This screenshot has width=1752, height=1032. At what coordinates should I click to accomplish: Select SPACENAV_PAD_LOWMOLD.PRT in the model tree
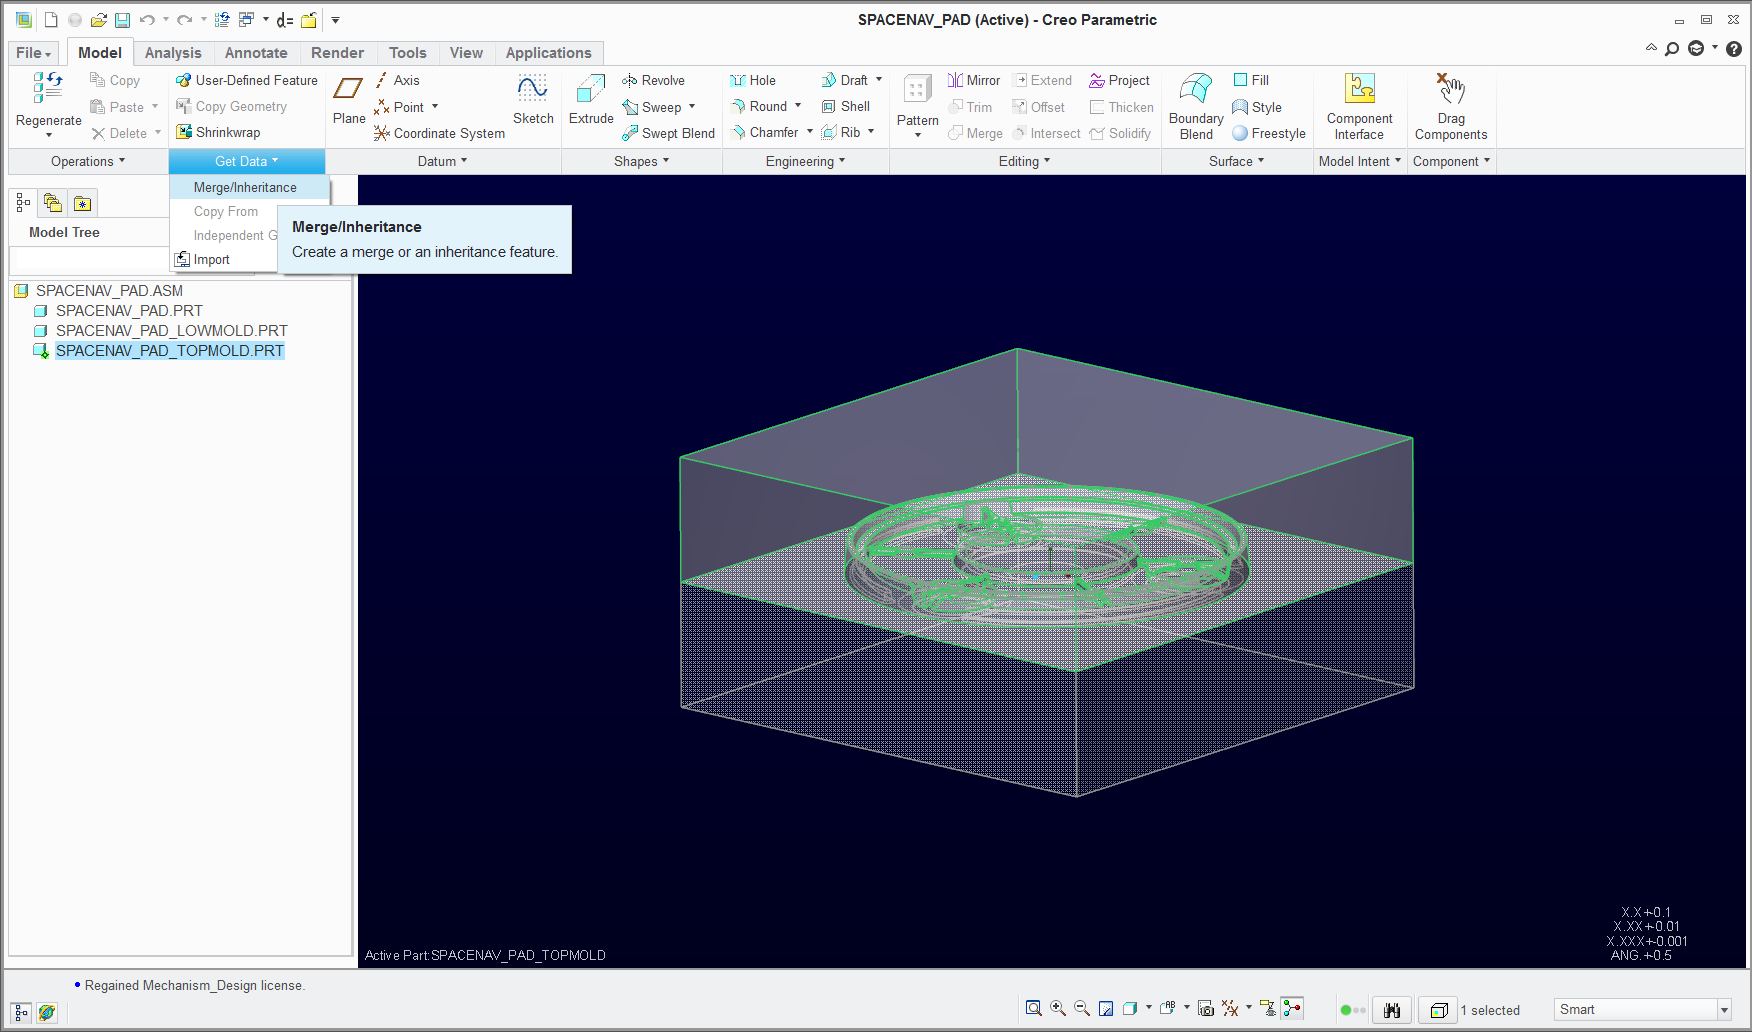[171, 331]
